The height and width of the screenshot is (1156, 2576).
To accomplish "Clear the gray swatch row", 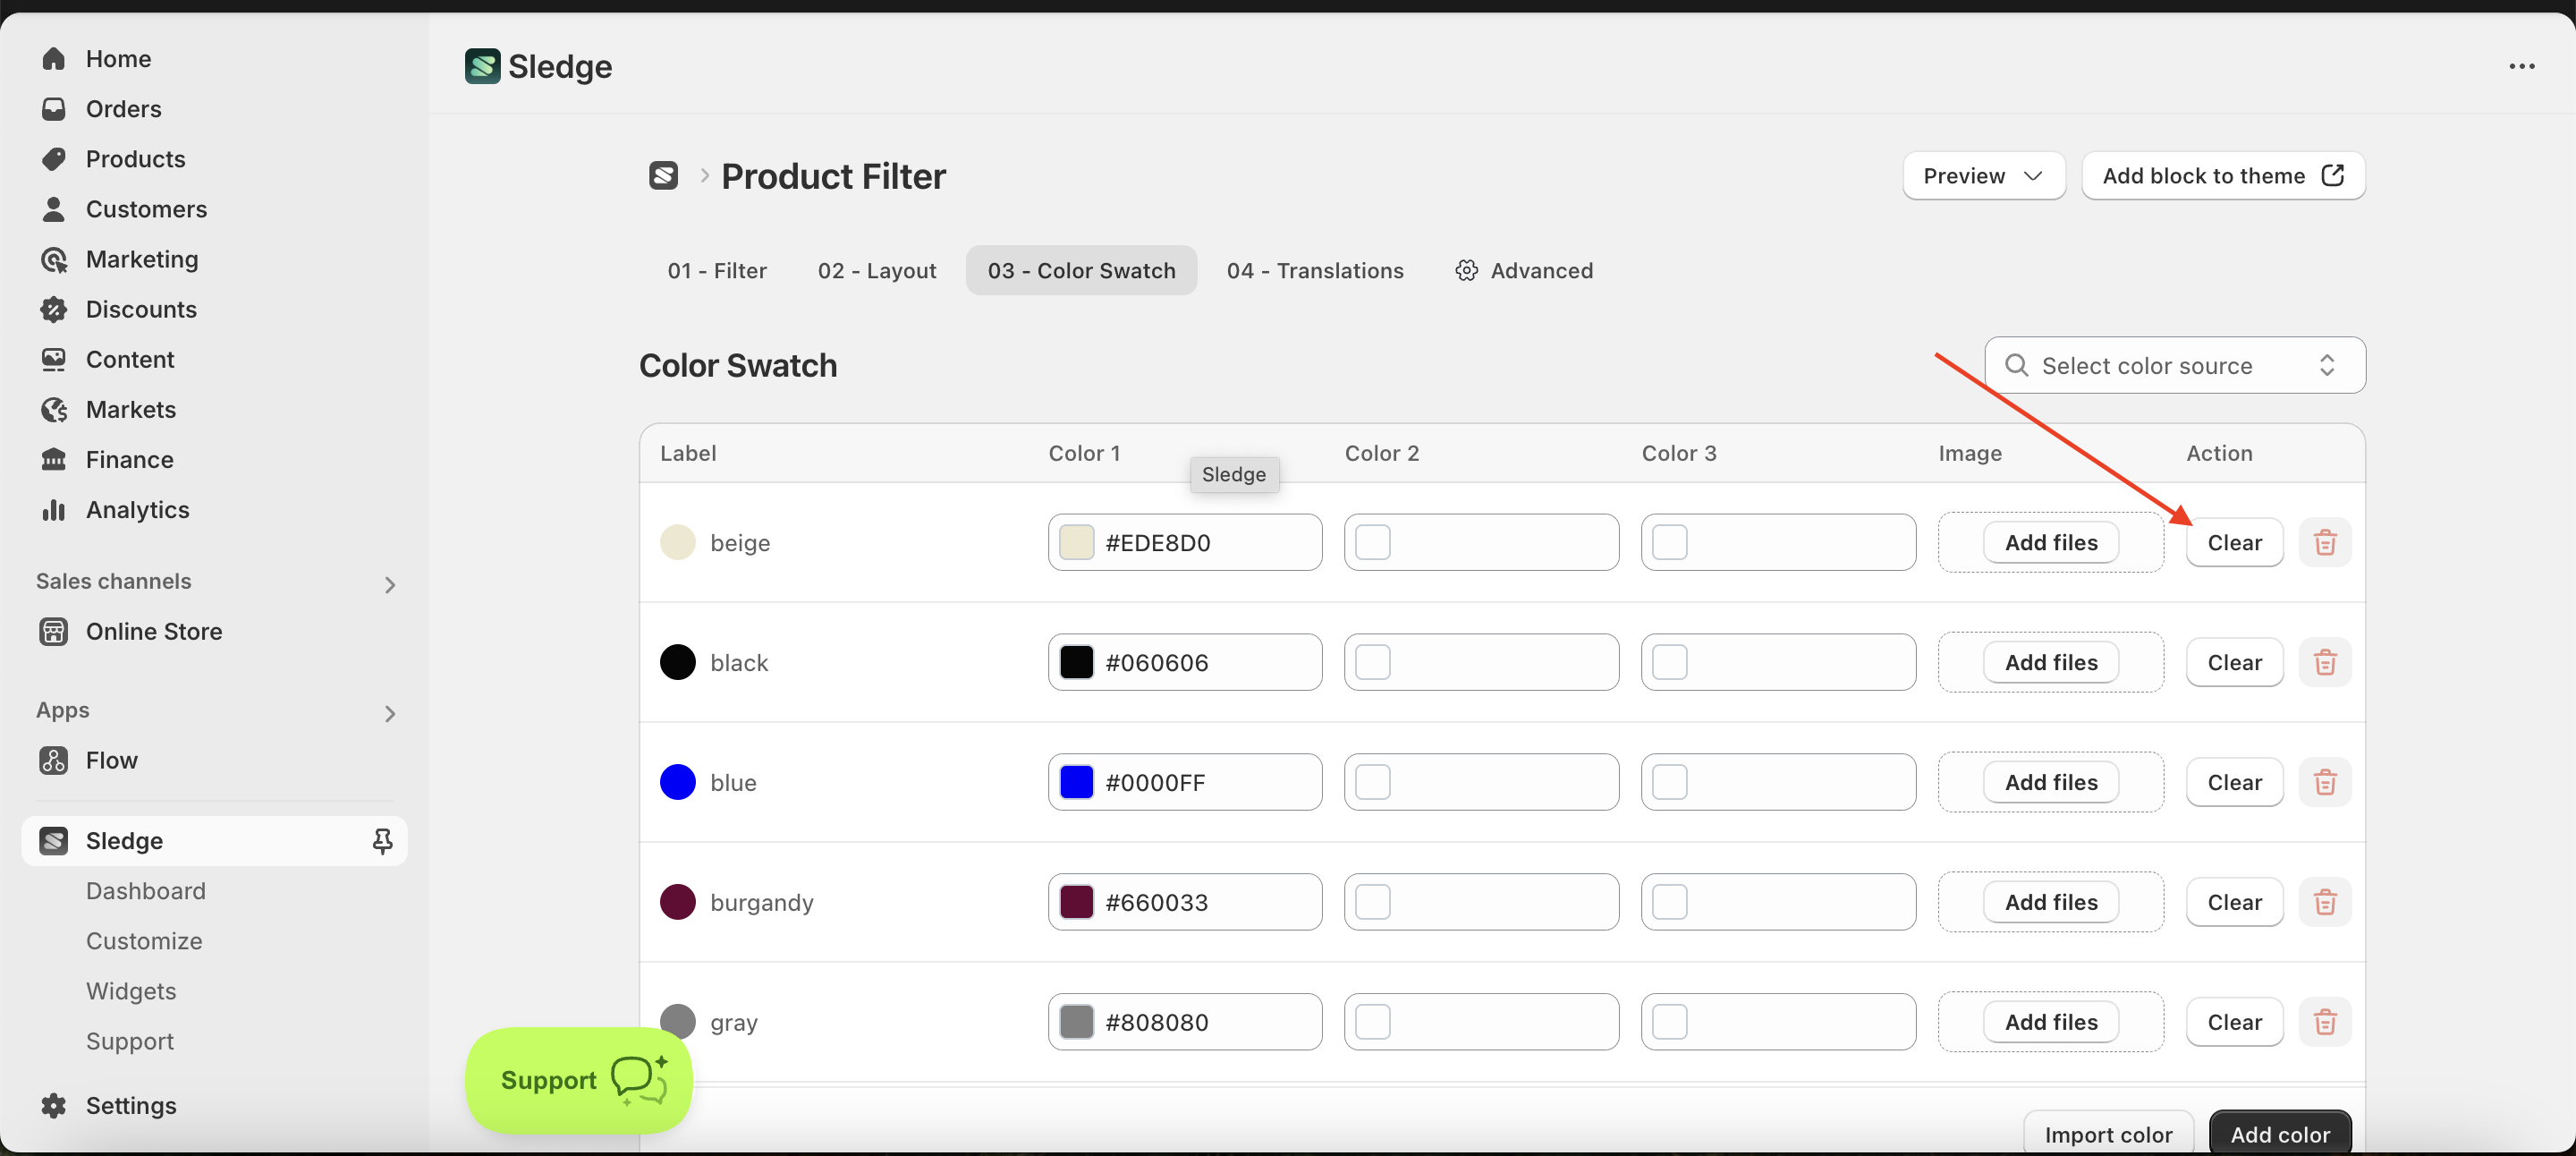I will (x=2235, y=1022).
